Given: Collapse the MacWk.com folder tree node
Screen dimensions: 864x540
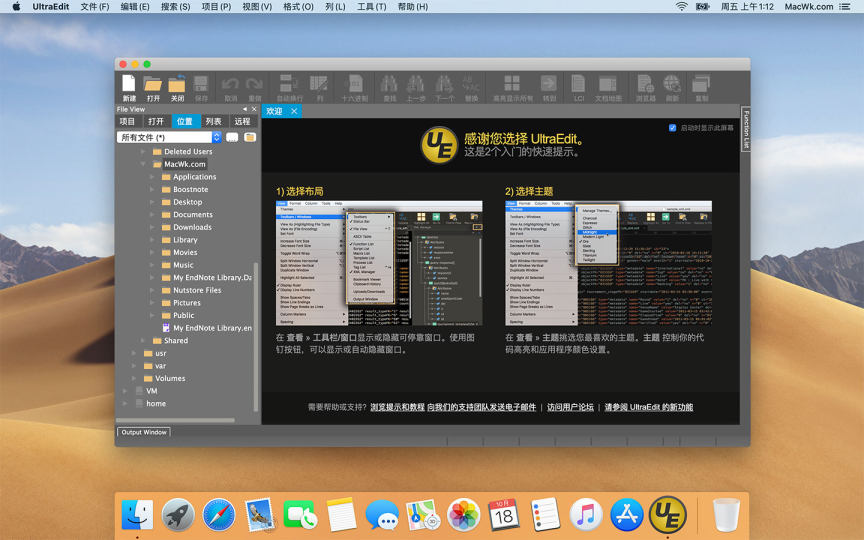Looking at the screenshot, I should tap(143, 164).
